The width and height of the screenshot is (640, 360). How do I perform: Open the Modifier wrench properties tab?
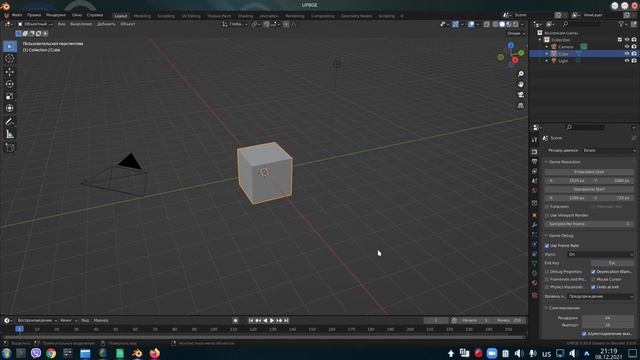click(535, 225)
